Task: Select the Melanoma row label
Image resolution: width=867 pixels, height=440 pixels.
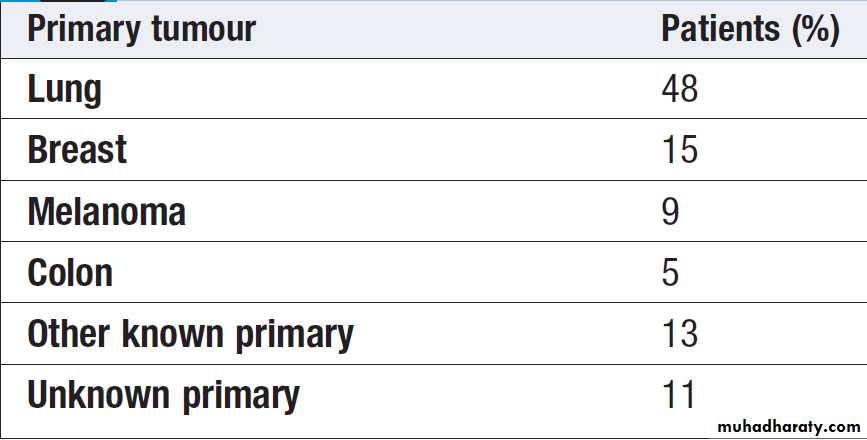Action: point(106,212)
